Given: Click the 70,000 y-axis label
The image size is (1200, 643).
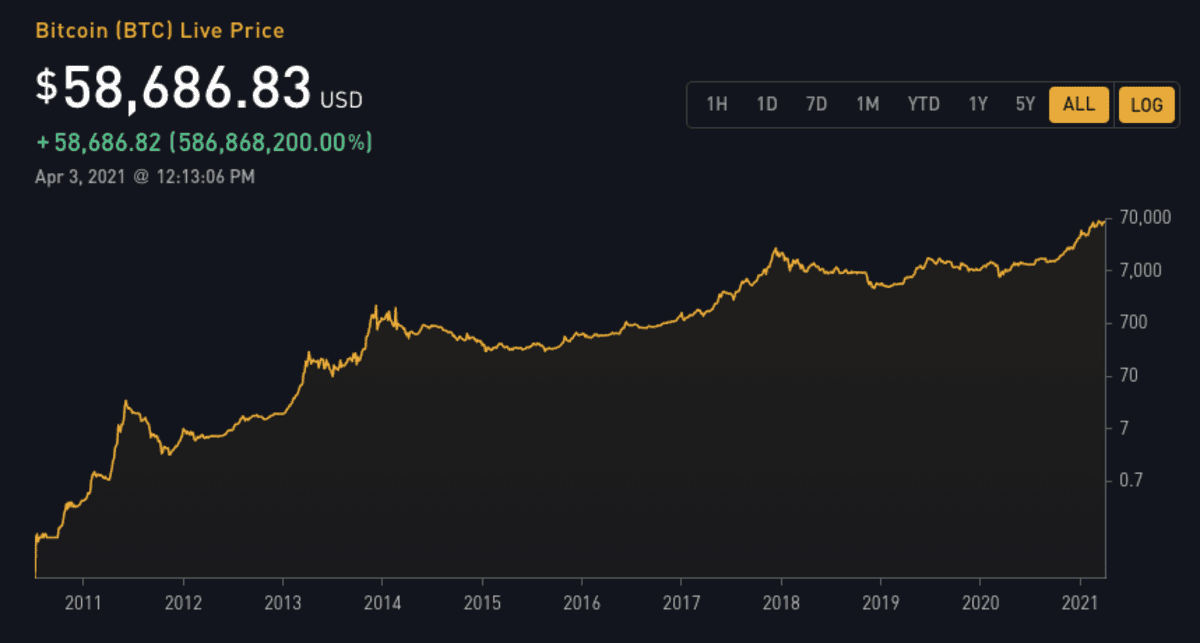Looking at the screenshot, I should point(1143,218).
